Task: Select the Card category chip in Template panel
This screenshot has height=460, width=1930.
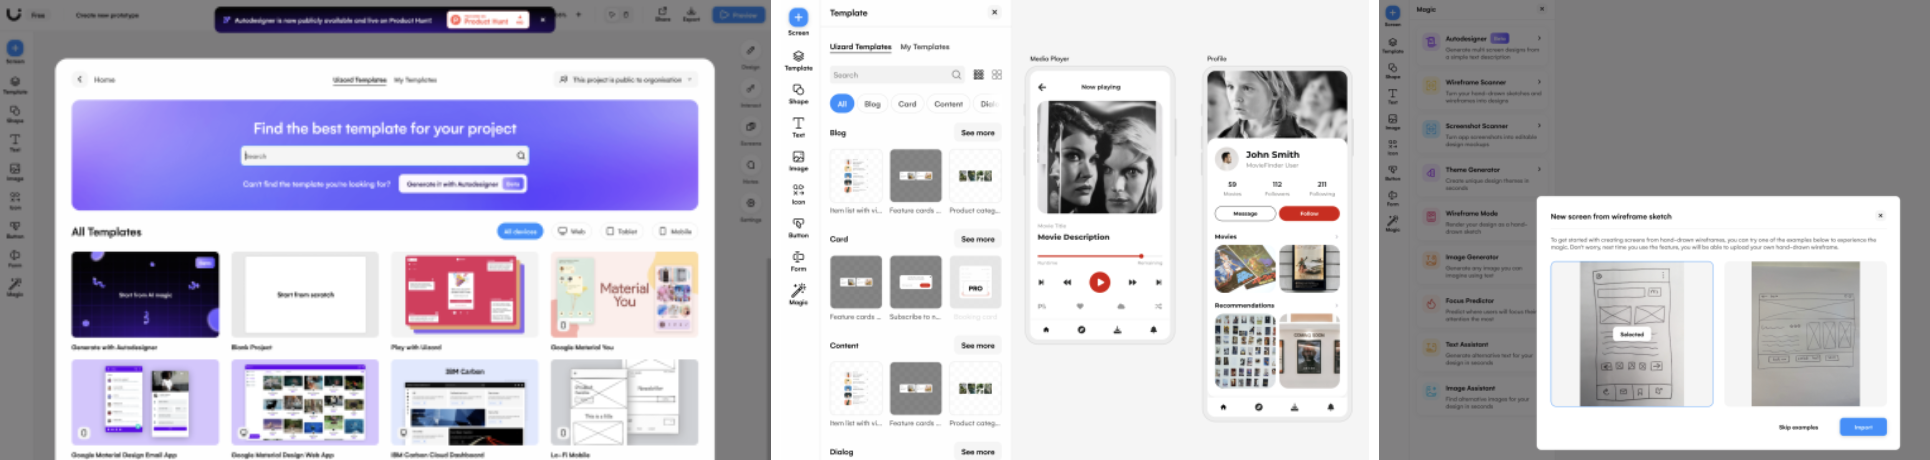Action: [x=907, y=104]
